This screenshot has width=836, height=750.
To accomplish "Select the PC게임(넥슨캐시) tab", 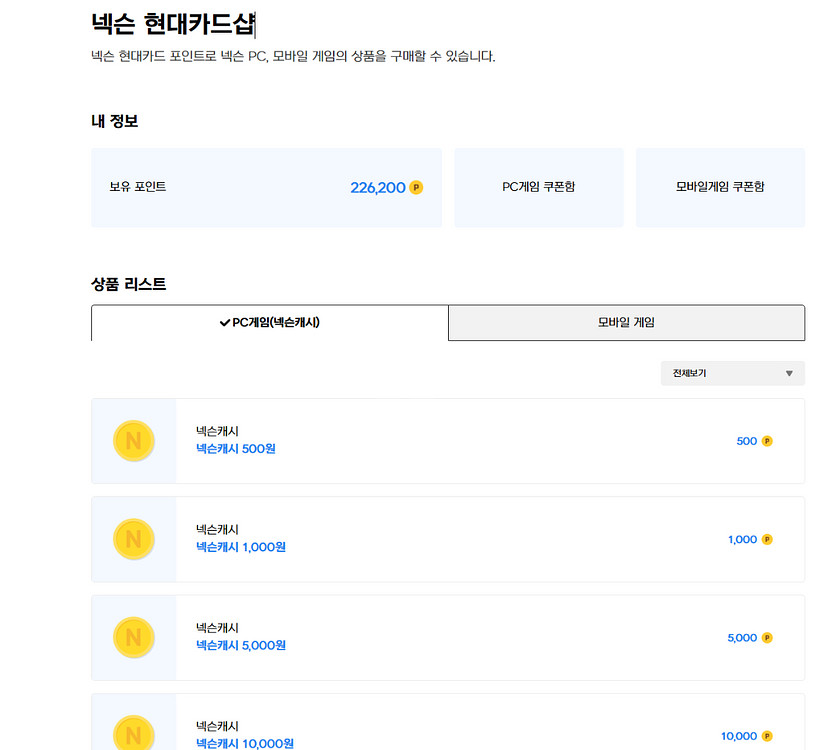I will (270, 322).
